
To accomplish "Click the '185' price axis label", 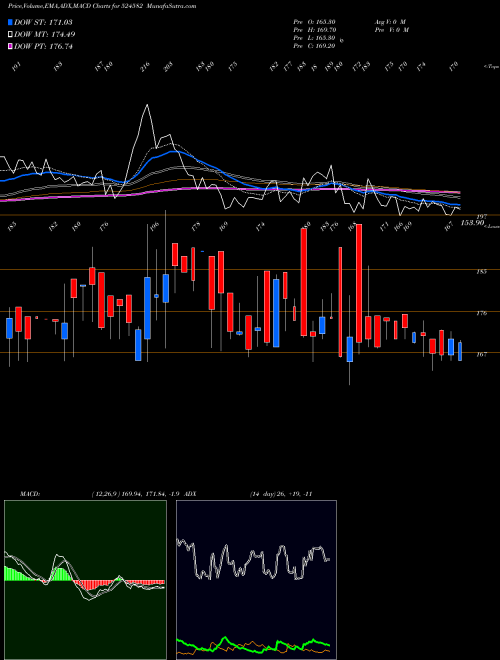I will pyautogui.click(x=481, y=272).
